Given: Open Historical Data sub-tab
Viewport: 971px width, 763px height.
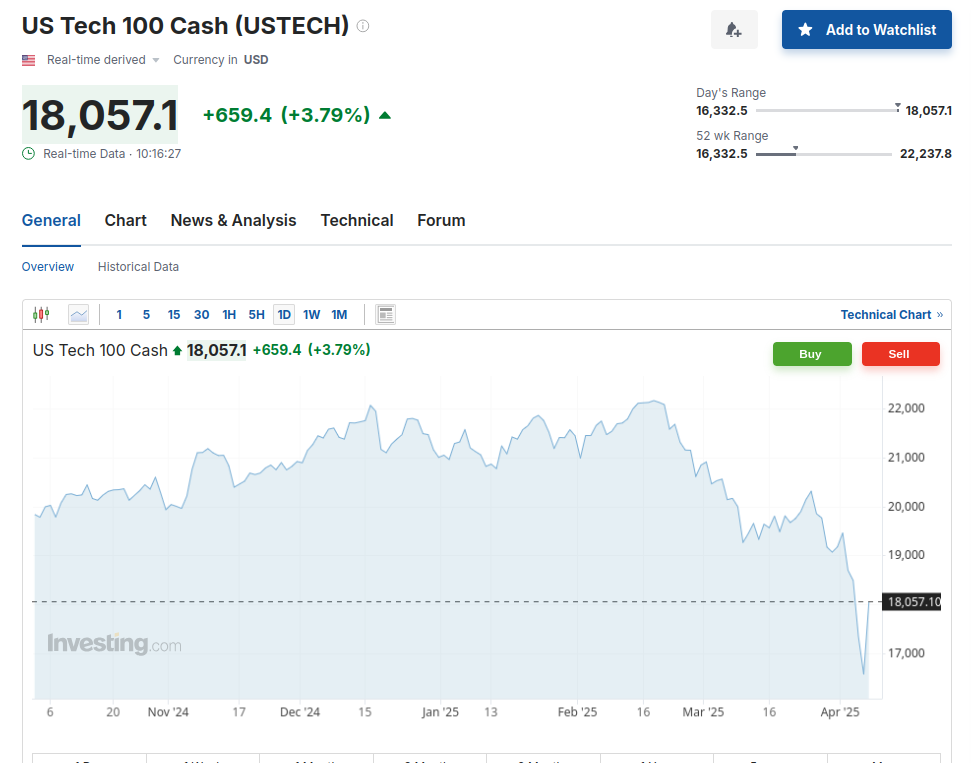Looking at the screenshot, I should (138, 267).
